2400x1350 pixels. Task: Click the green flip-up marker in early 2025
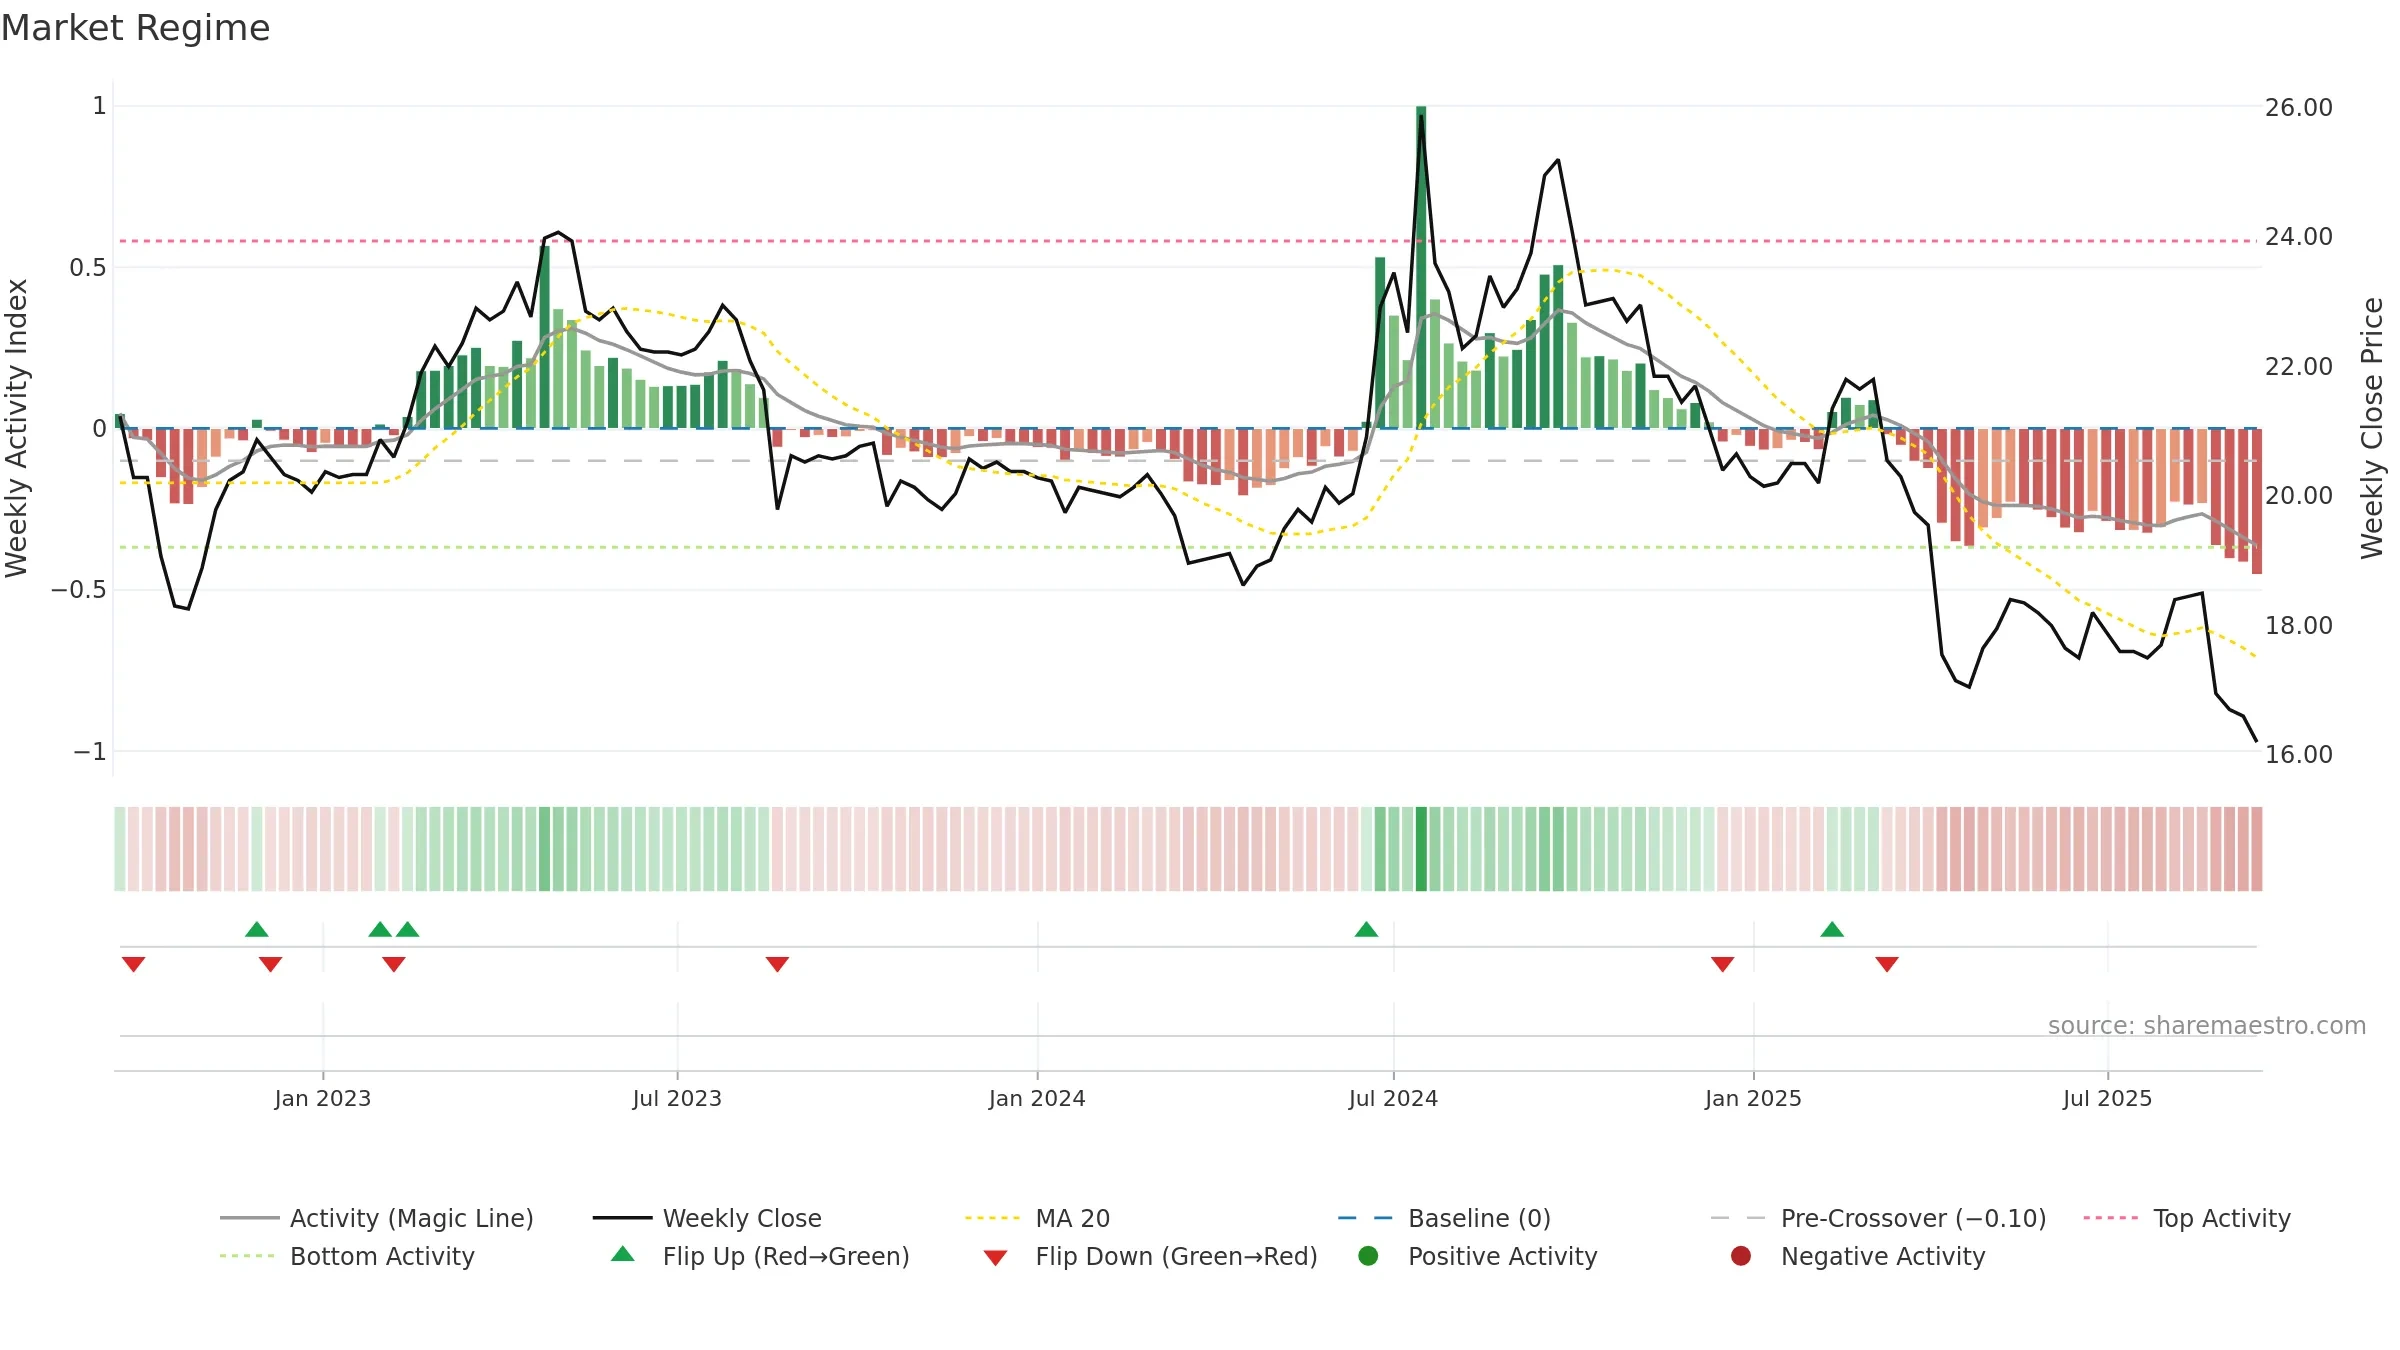tap(1832, 929)
